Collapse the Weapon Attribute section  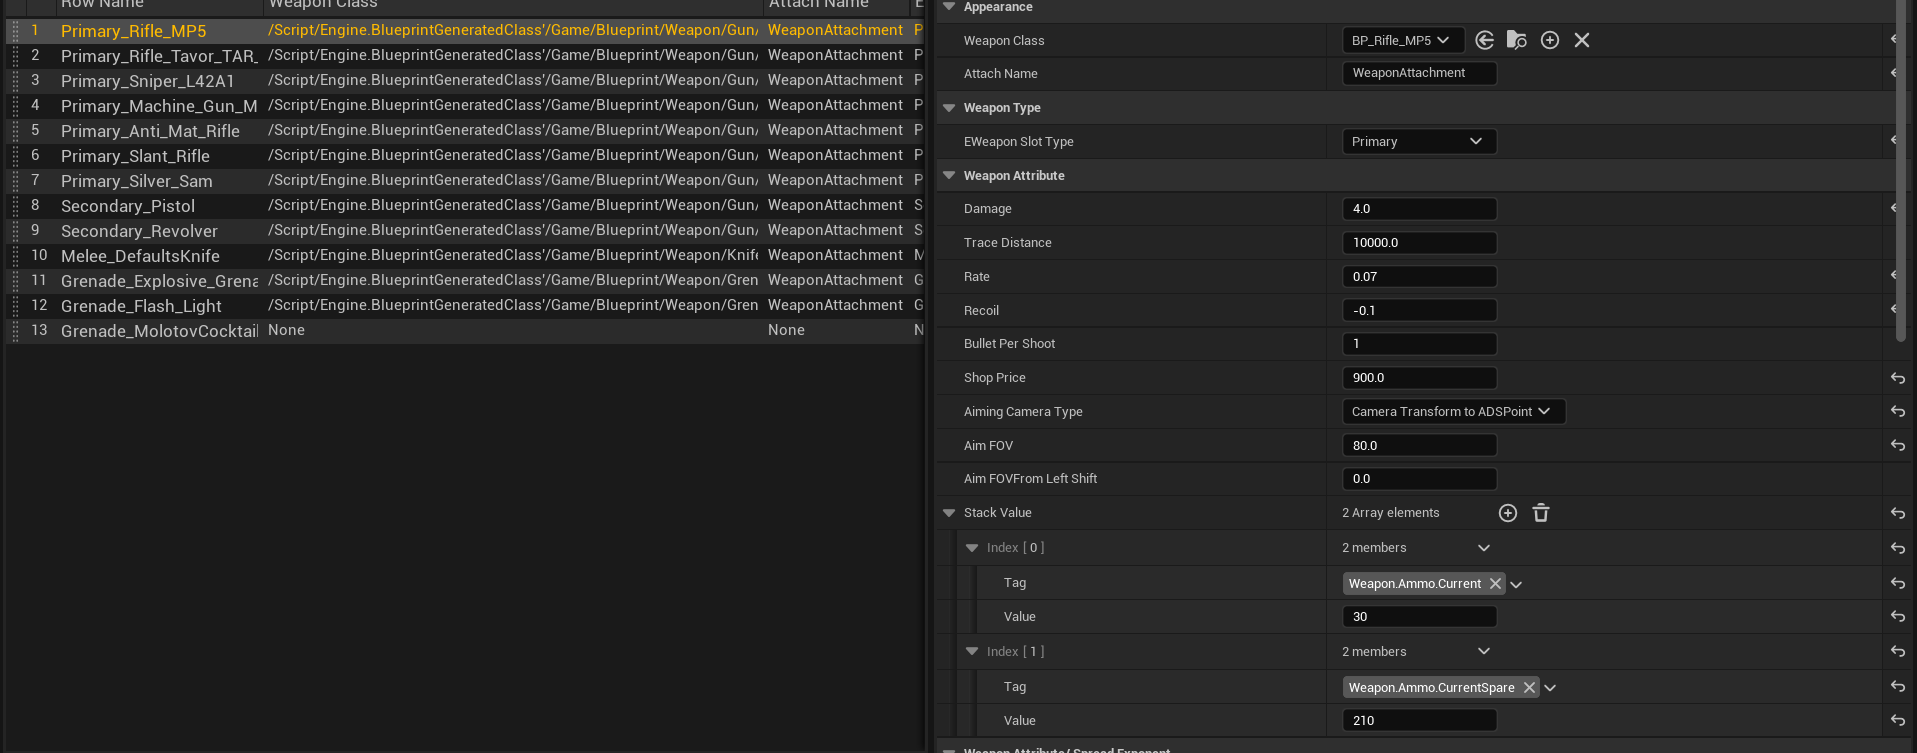point(949,176)
